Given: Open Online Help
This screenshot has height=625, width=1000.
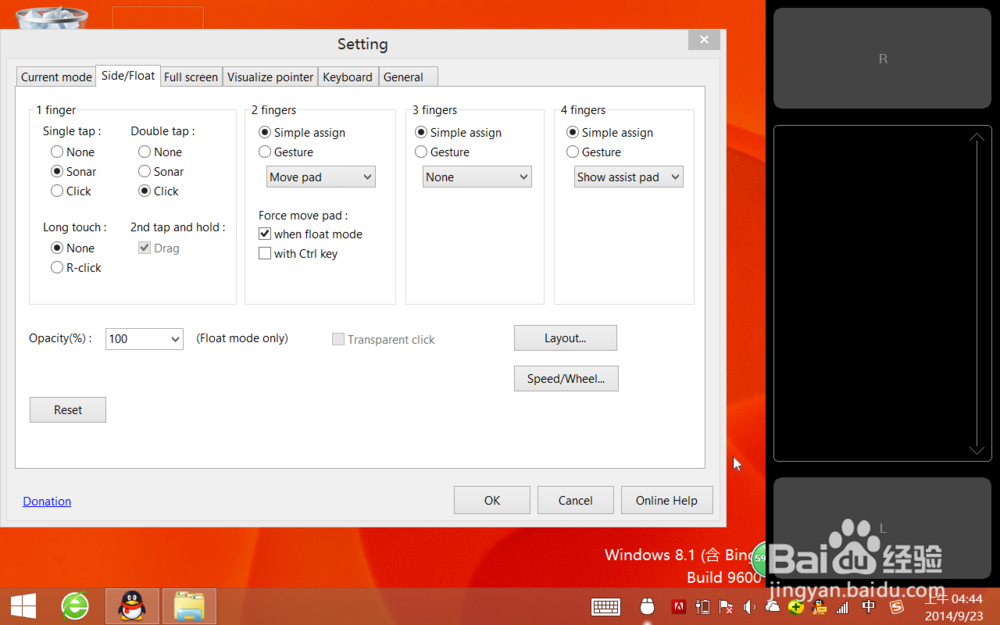Looking at the screenshot, I should (666, 500).
